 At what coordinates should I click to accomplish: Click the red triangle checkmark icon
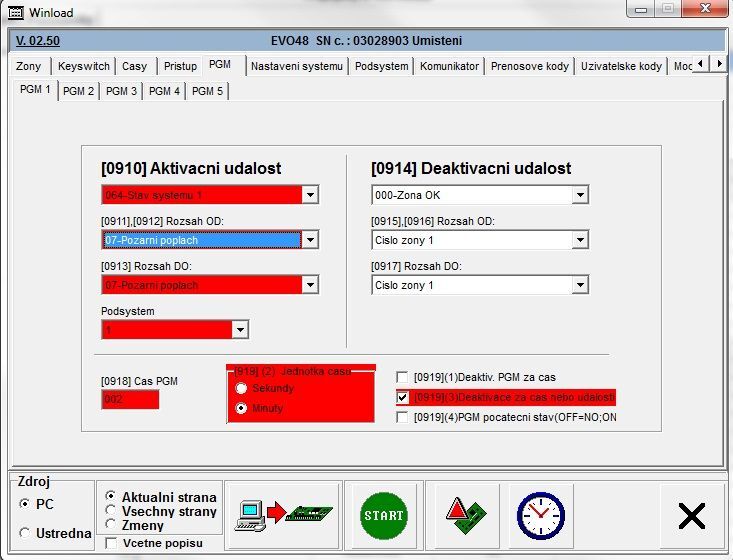click(461, 515)
